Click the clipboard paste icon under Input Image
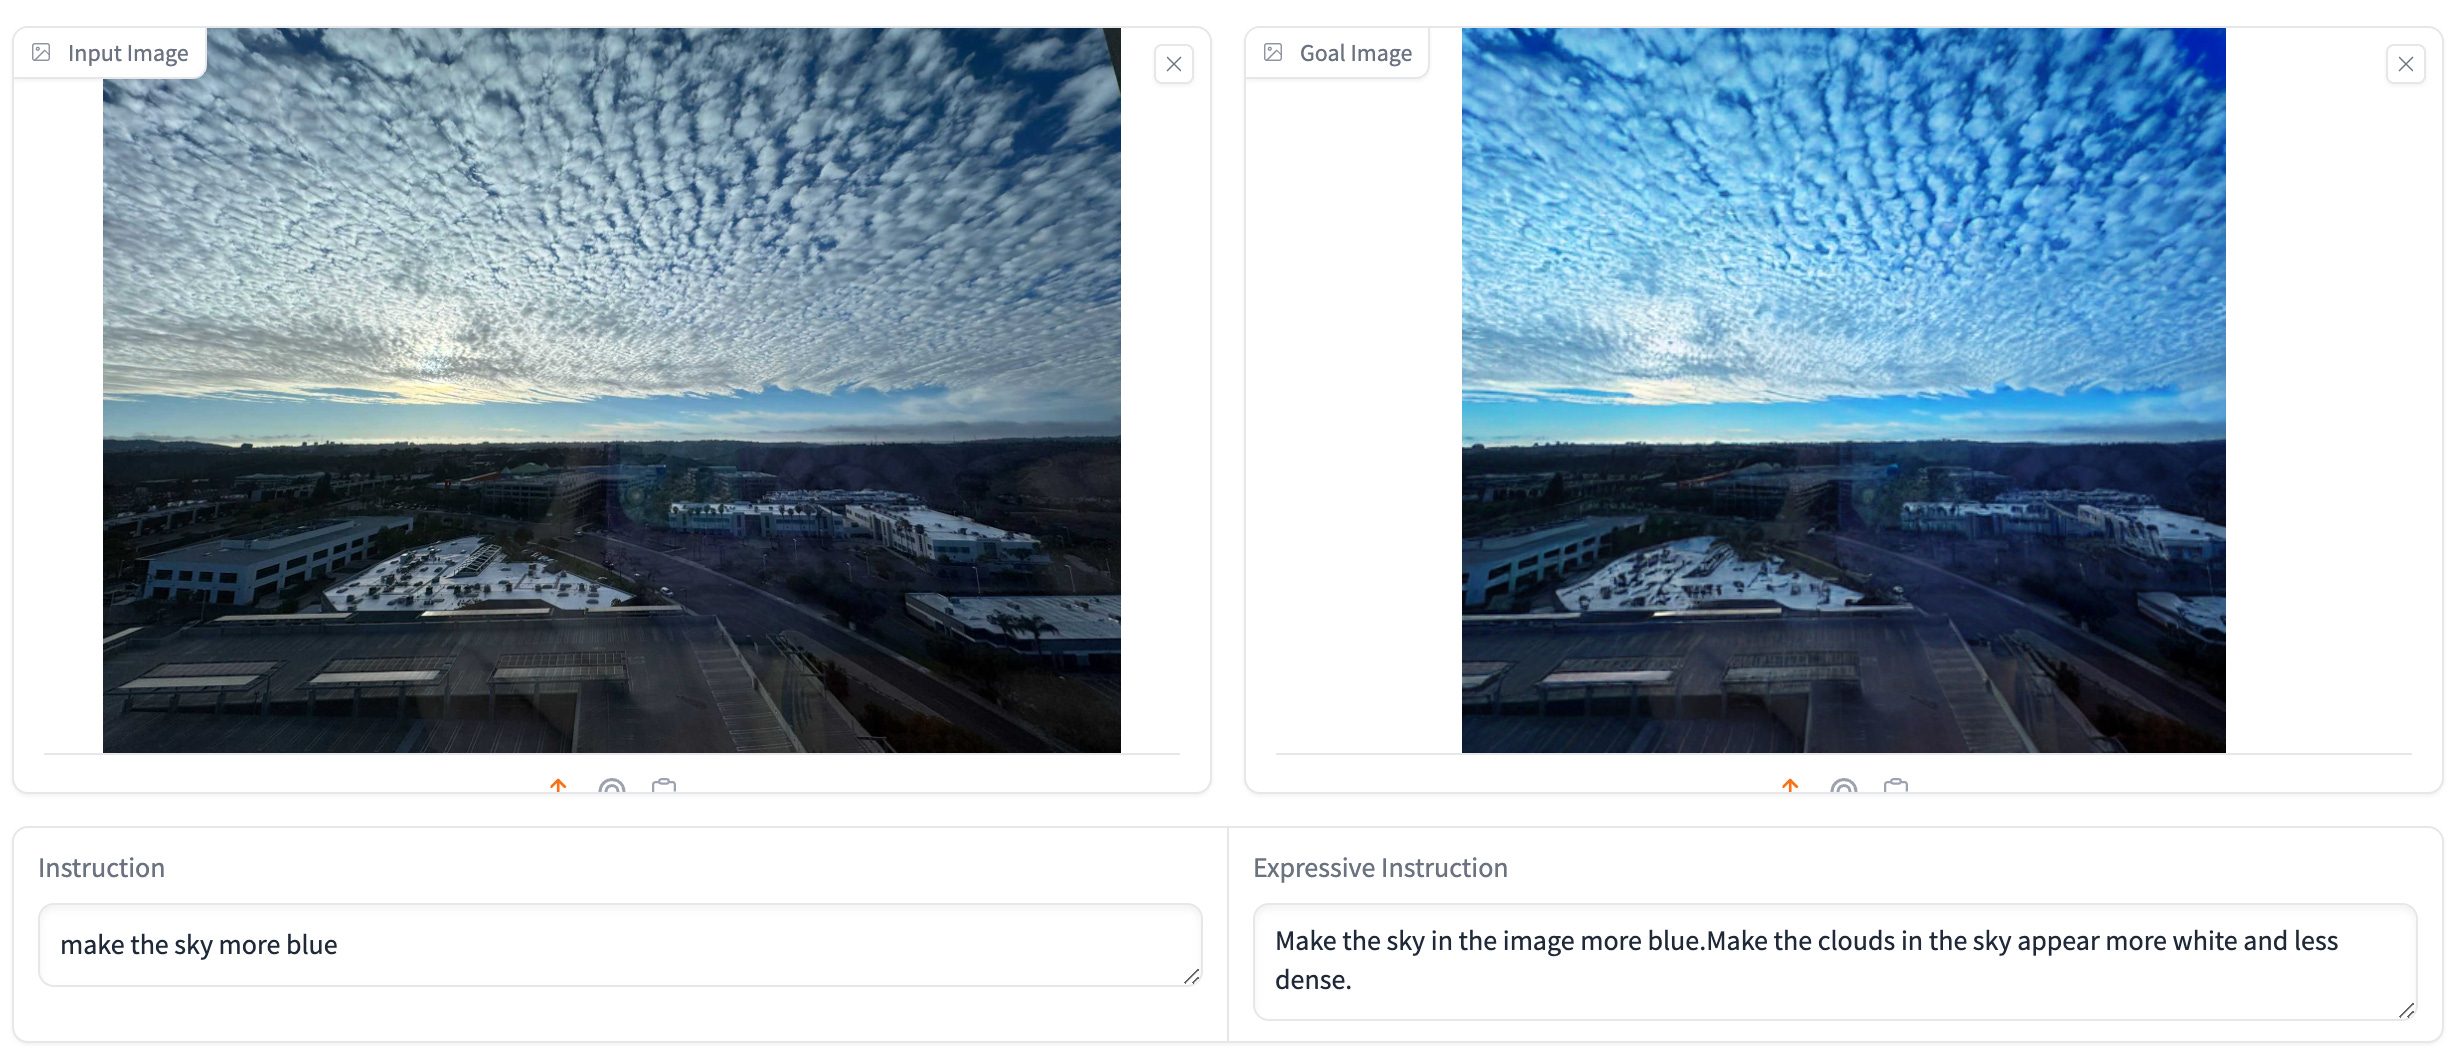The image size is (2454, 1056). [x=664, y=786]
